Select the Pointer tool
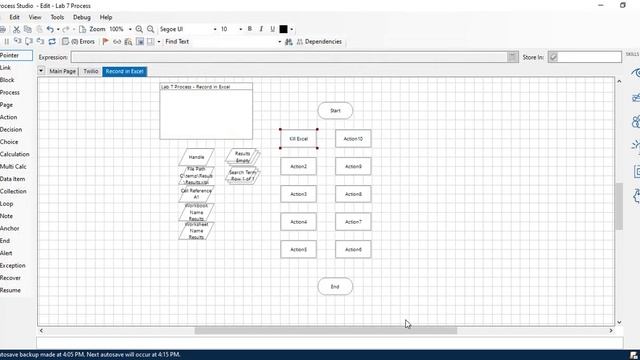Image resolution: width=640 pixels, height=360 pixels. pyautogui.click(x=15, y=55)
